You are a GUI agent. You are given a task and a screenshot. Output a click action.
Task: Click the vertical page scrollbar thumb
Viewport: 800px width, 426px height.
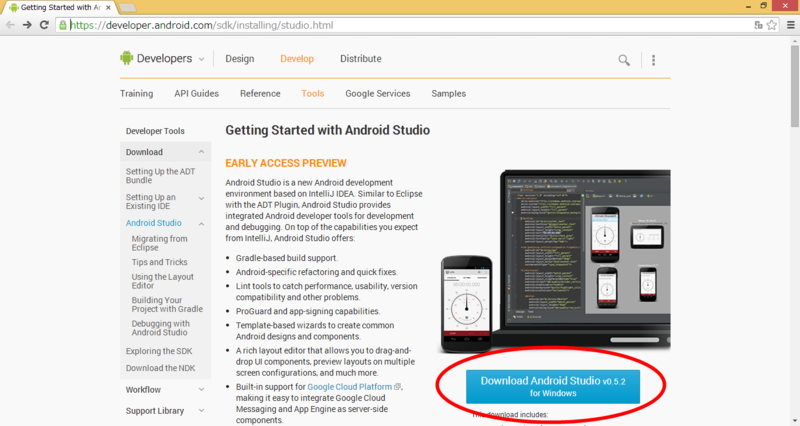795,86
